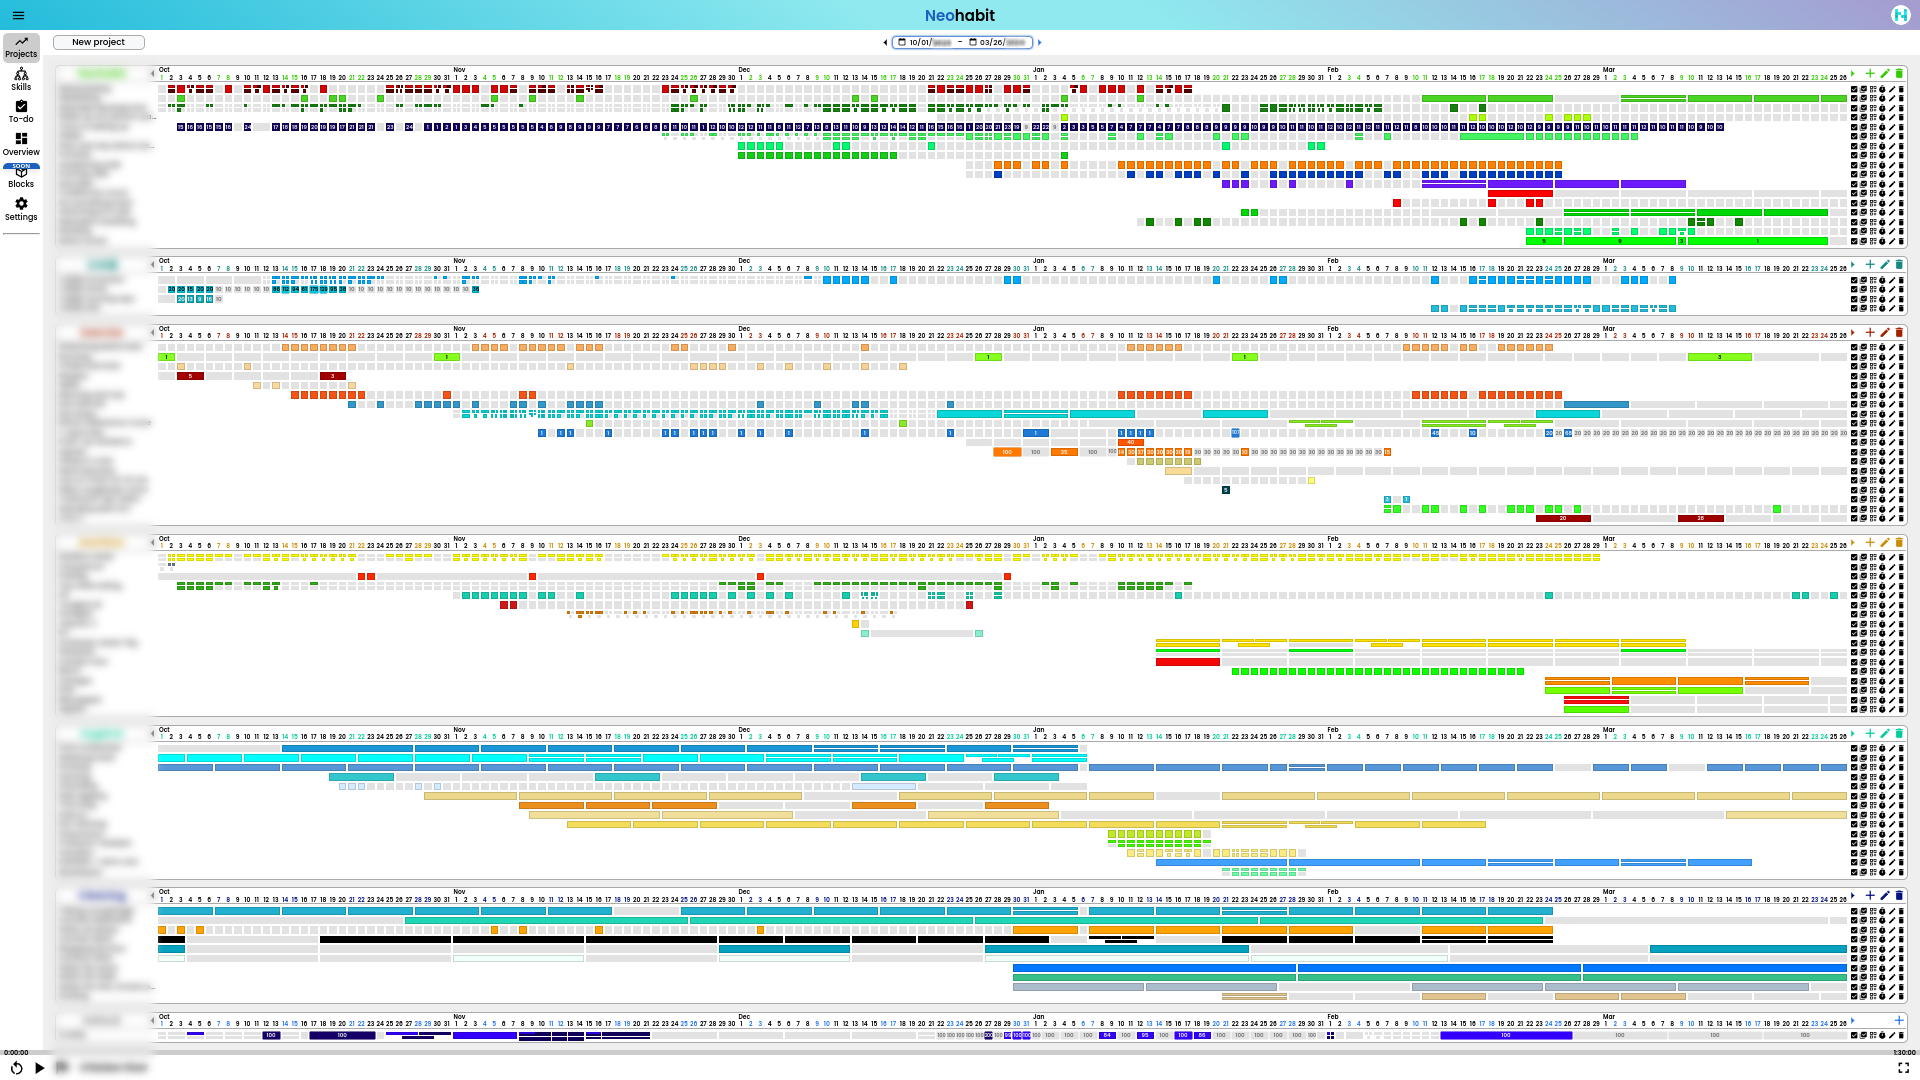Add a habit with the sixth project's blue plus icon
Screen dimensions: 1920x1080
point(1870,895)
